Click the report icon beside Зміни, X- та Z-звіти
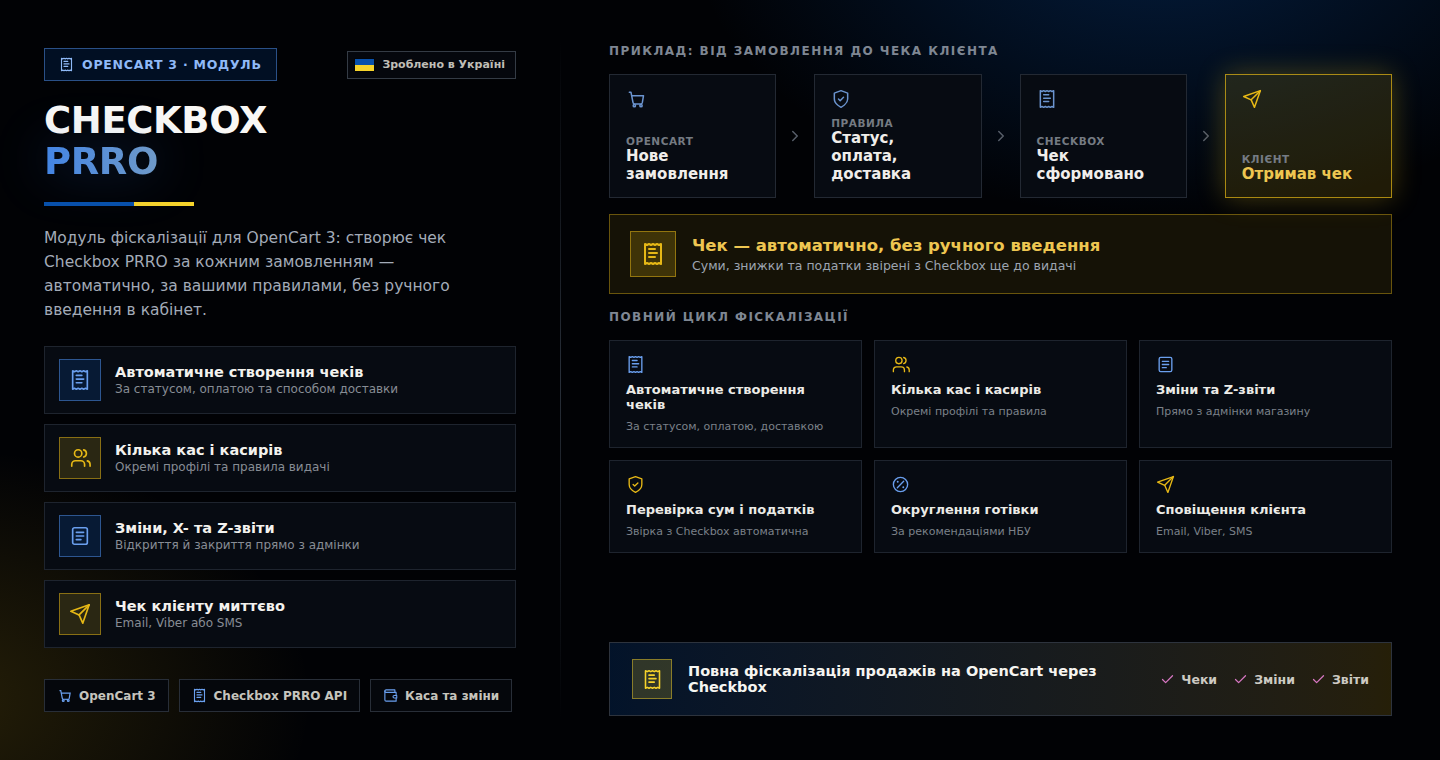 coord(80,536)
